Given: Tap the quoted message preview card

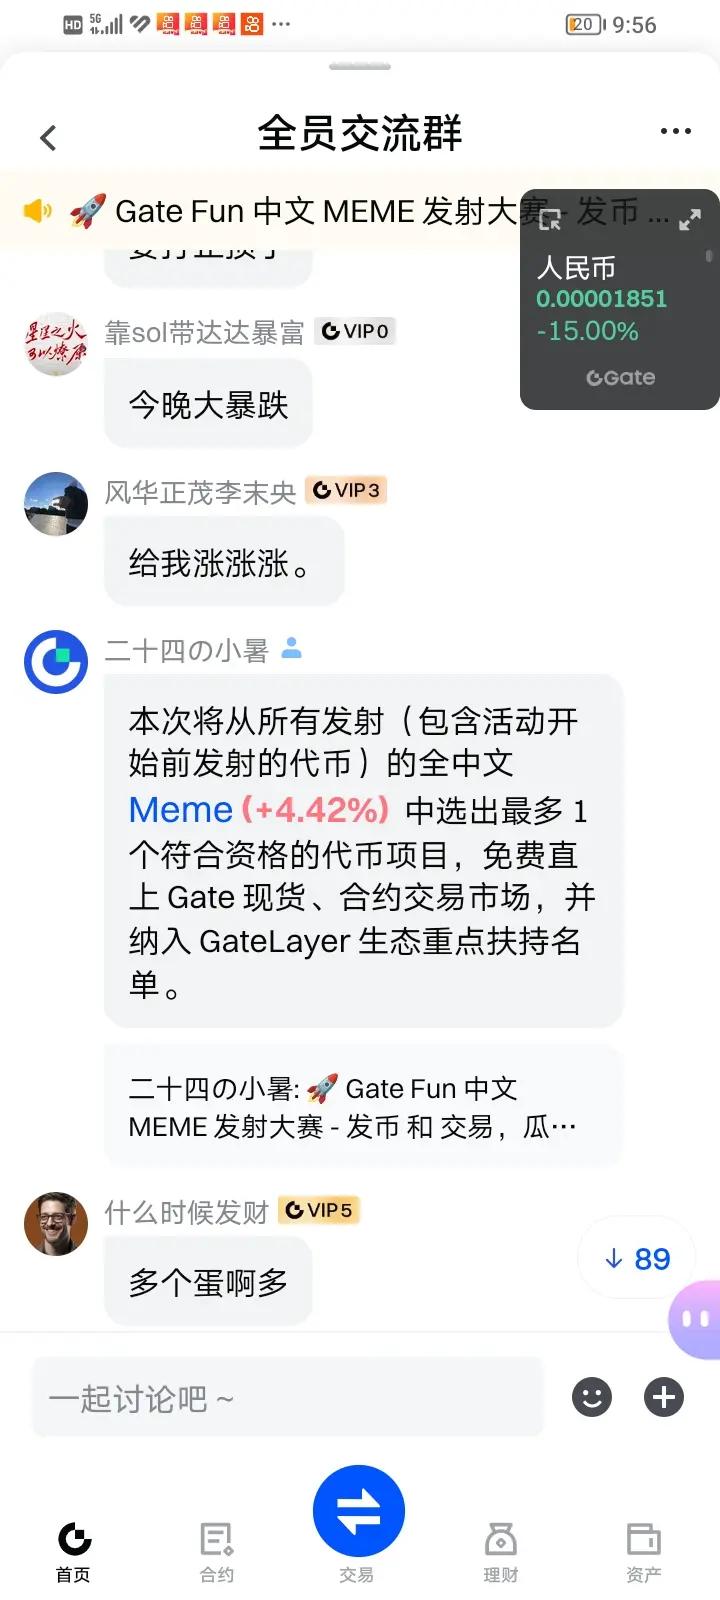Looking at the screenshot, I should point(363,1107).
